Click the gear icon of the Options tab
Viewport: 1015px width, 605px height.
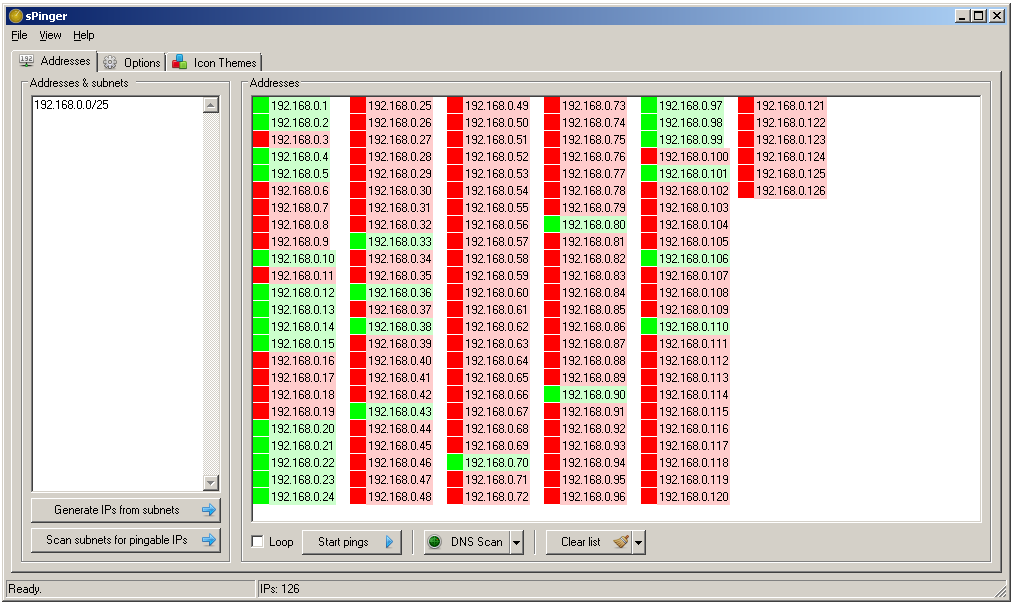[x=110, y=62]
